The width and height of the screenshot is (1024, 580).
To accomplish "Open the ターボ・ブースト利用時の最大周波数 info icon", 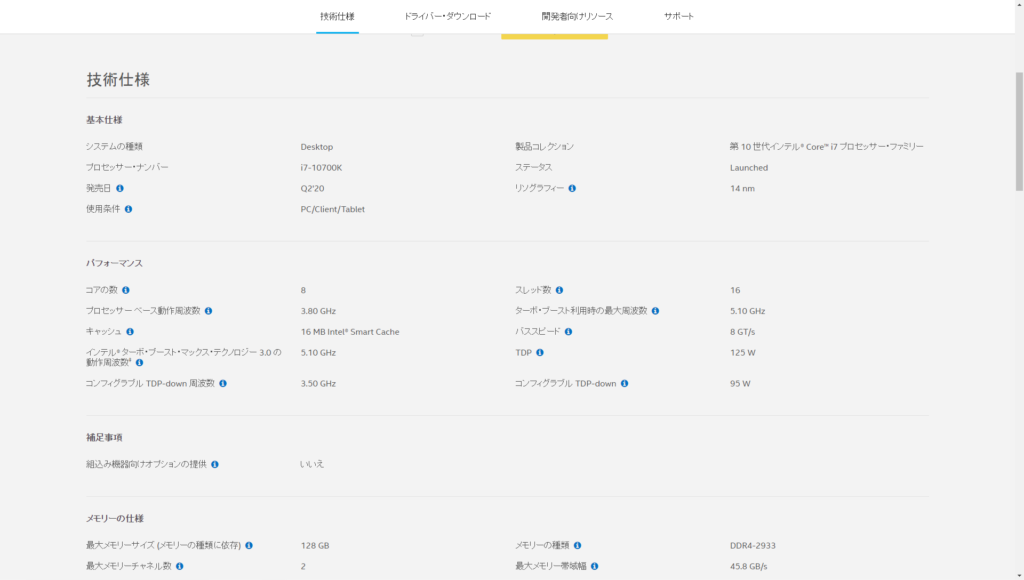I will pyautogui.click(x=656, y=310).
